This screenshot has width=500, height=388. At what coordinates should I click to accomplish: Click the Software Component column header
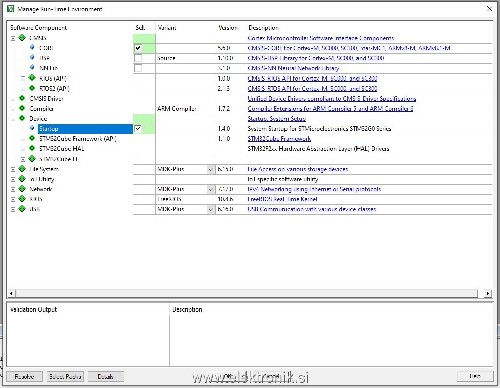[38, 28]
